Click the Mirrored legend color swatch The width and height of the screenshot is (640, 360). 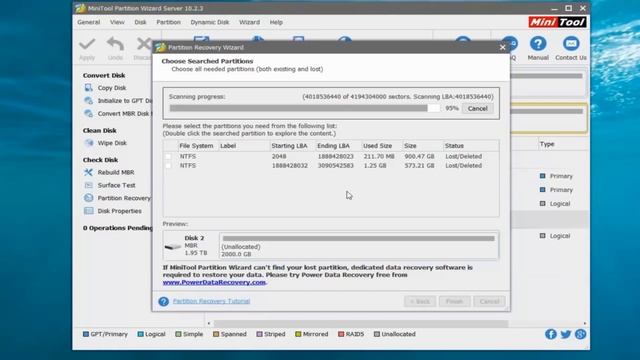pyautogui.click(x=298, y=334)
